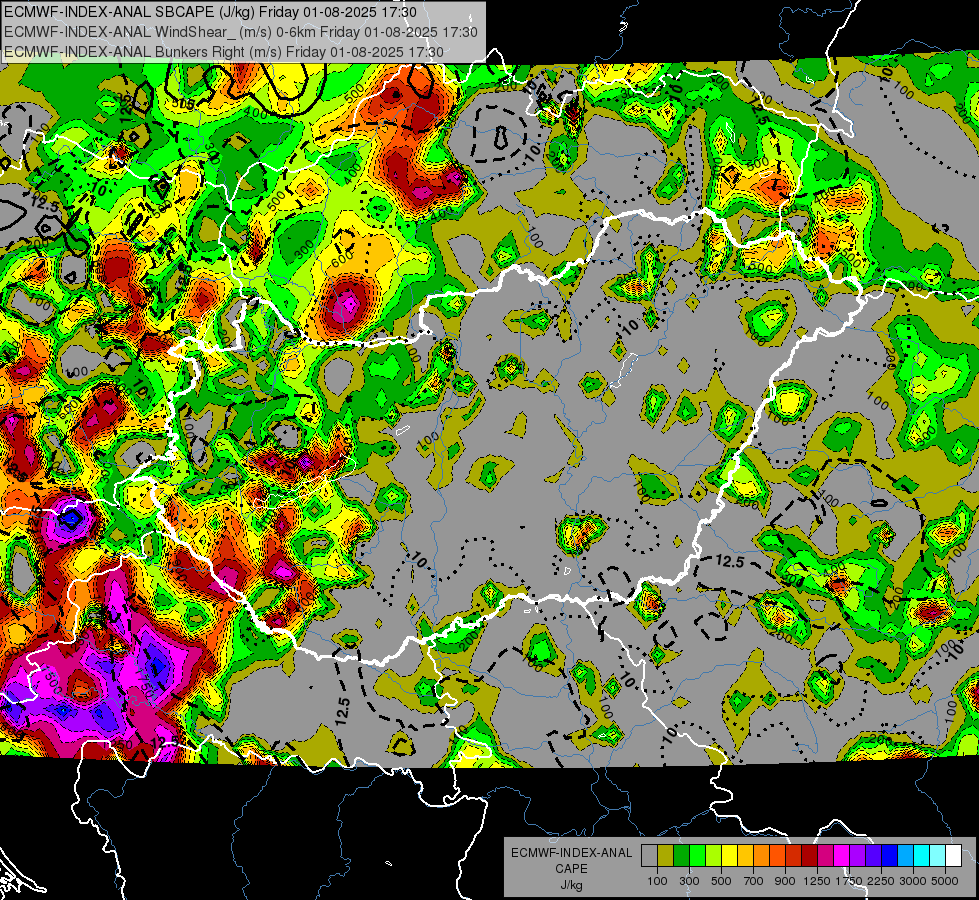The height and width of the screenshot is (900, 979).
Task: Pick the white swatch ending the legend
Action: pyautogui.click(x=953, y=855)
